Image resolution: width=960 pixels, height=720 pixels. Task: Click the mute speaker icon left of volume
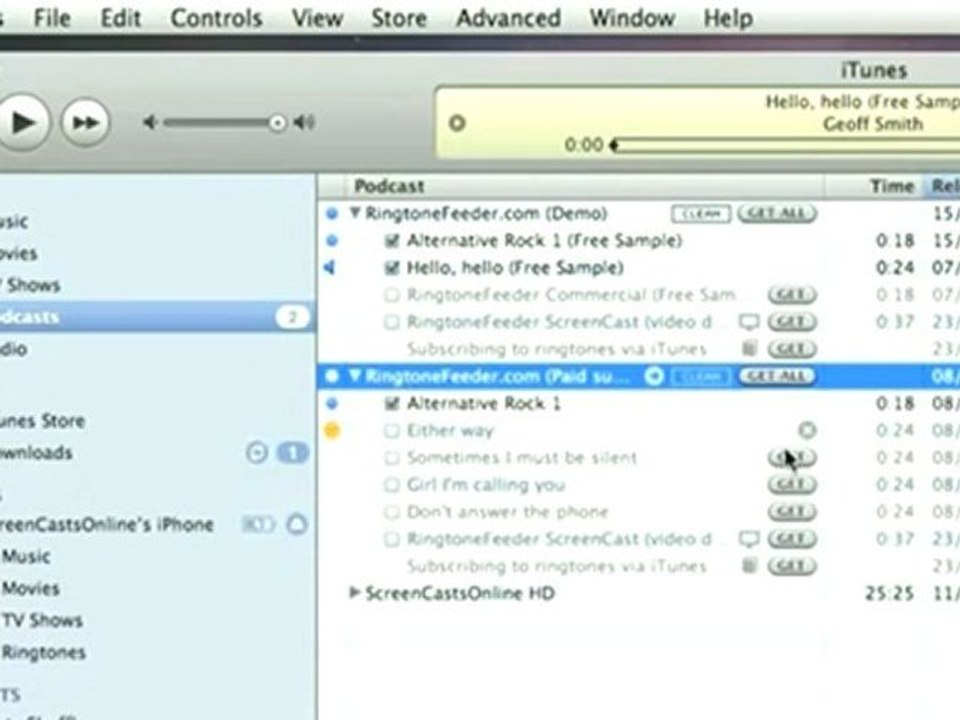point(149,123)
